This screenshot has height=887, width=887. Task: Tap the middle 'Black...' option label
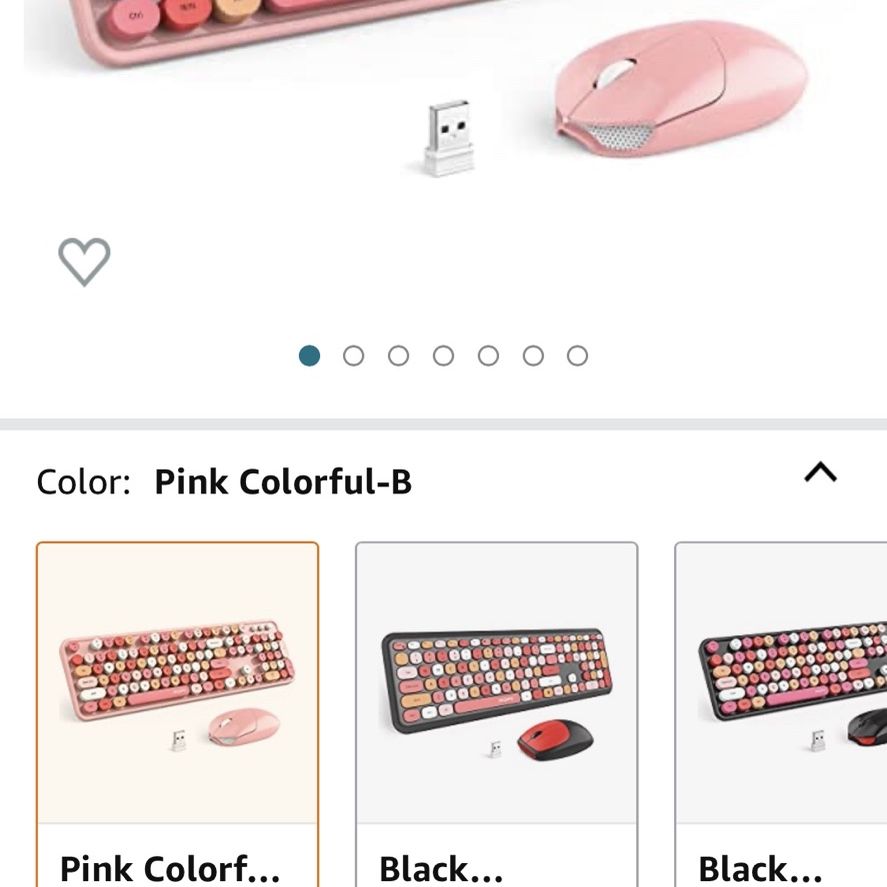pyautogui.click(x=441, y=868)
